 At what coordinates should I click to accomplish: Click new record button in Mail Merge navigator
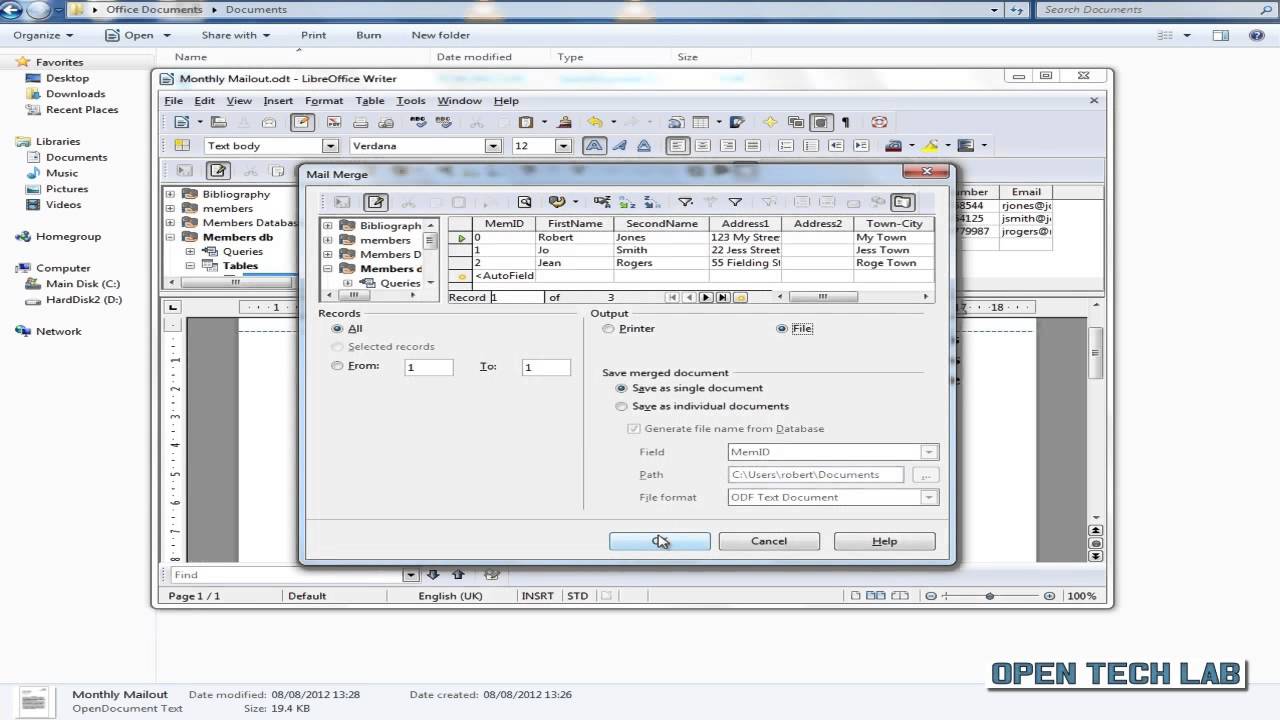(741, 297)
